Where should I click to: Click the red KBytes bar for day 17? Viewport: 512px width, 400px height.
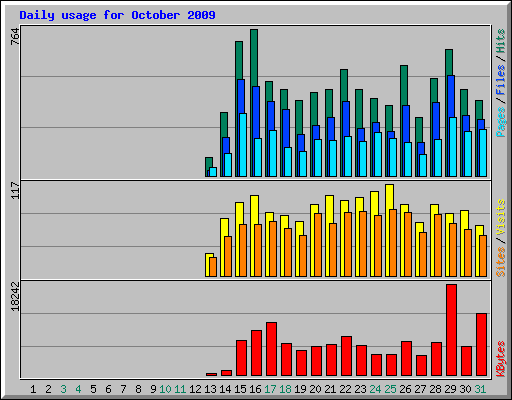pos(272,349)
